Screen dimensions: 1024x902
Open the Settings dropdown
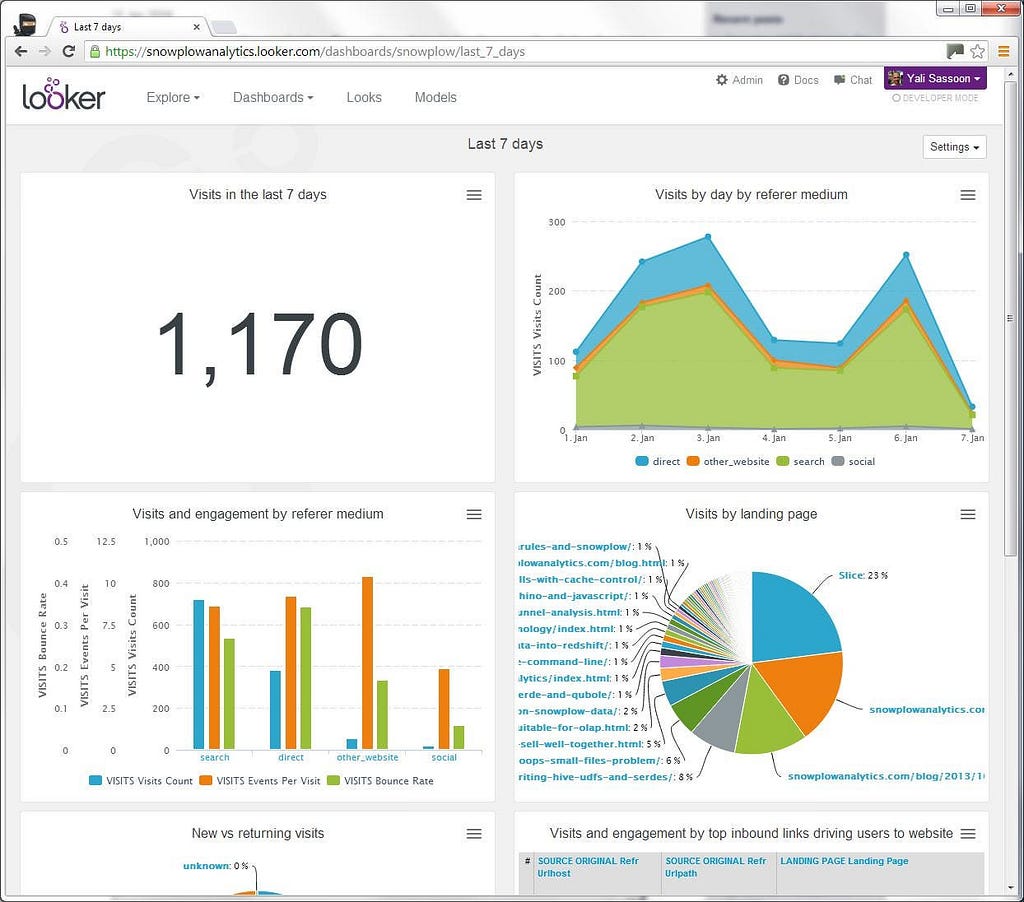(954, 147)
